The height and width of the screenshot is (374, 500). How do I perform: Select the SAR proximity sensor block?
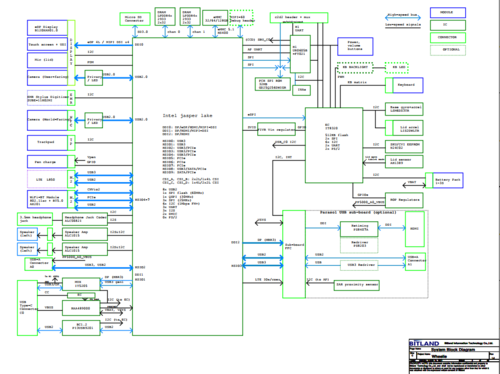356,285
